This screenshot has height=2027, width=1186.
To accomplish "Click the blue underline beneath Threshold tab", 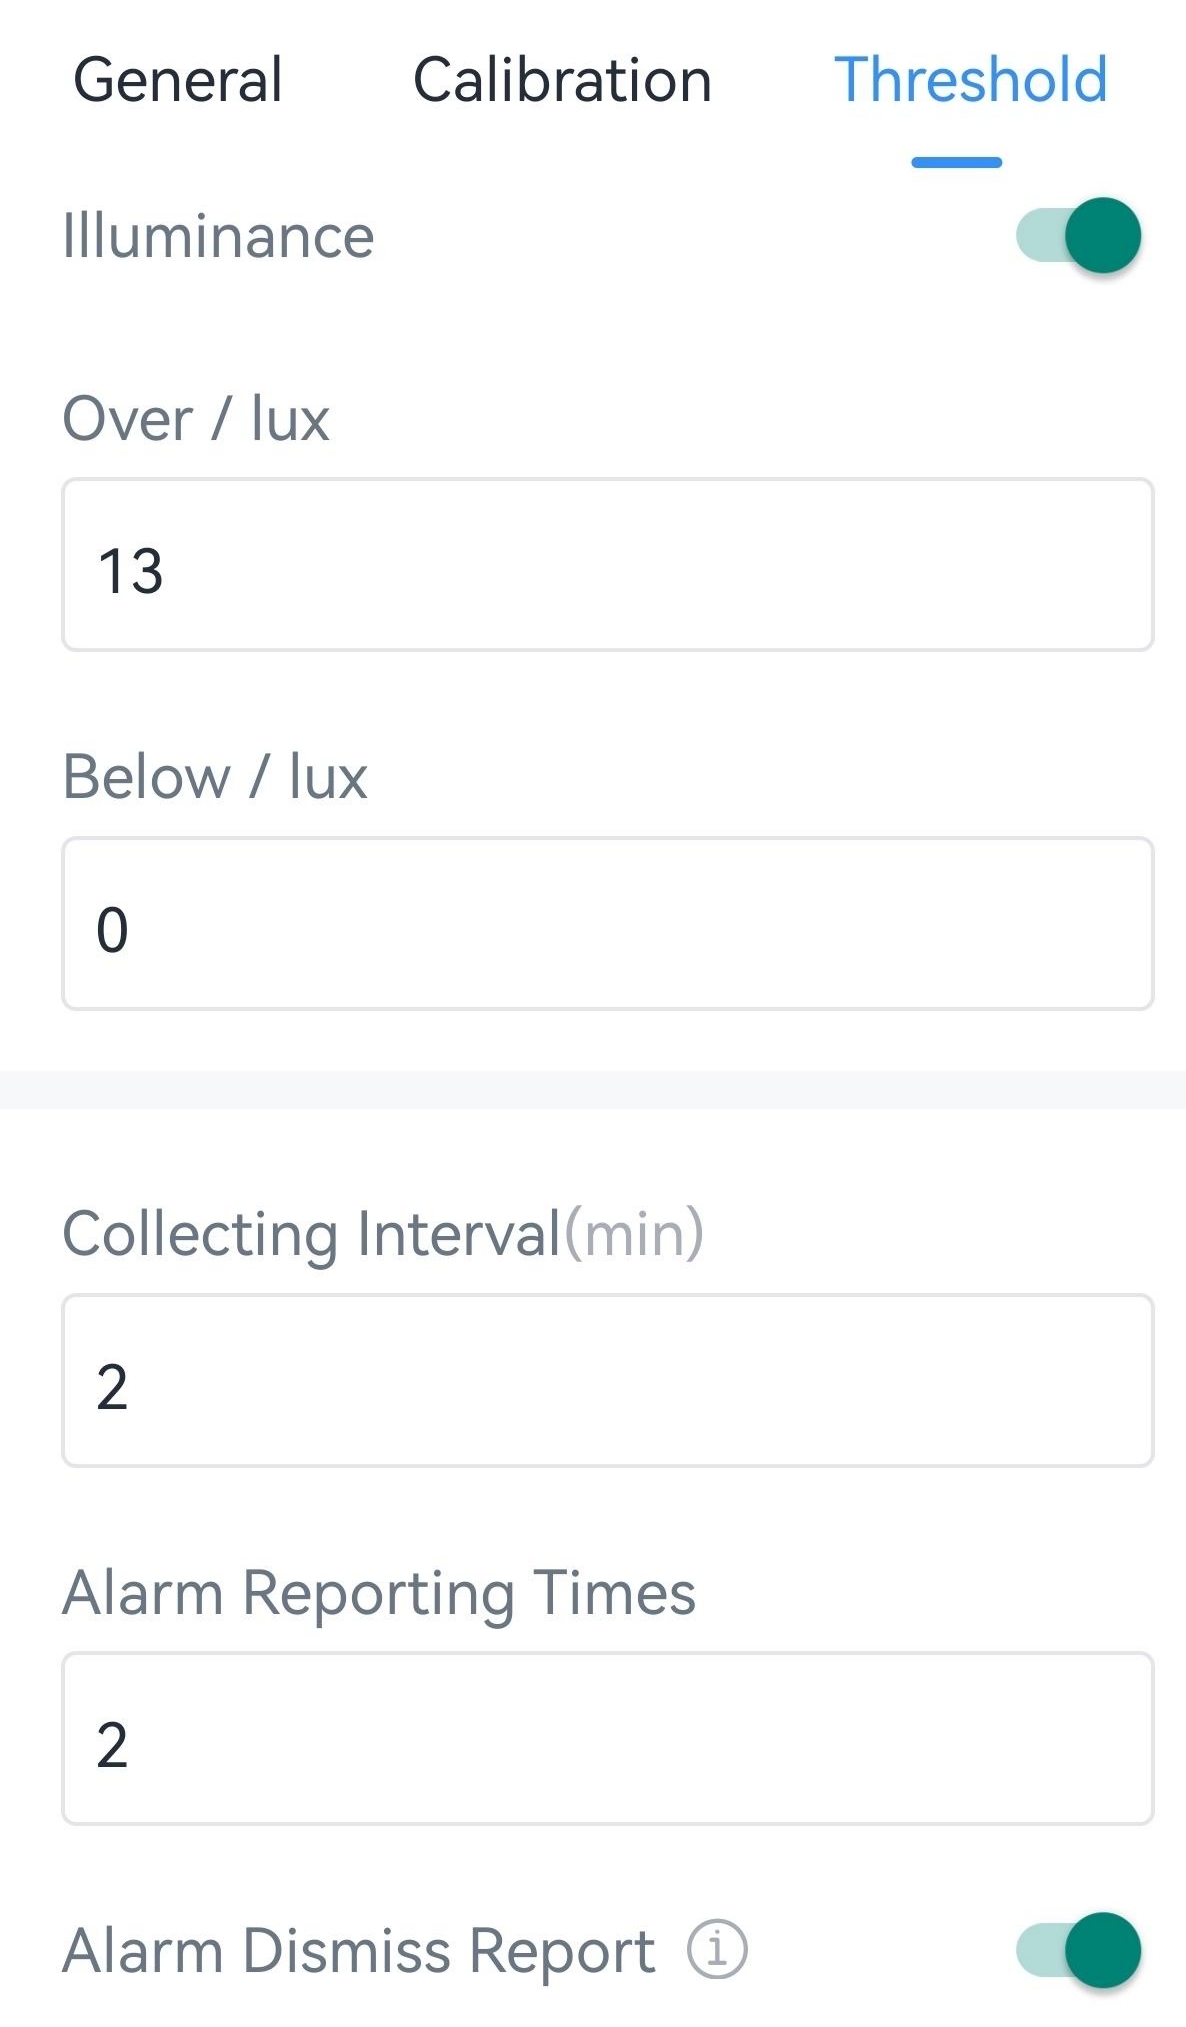I will (956, 163).
